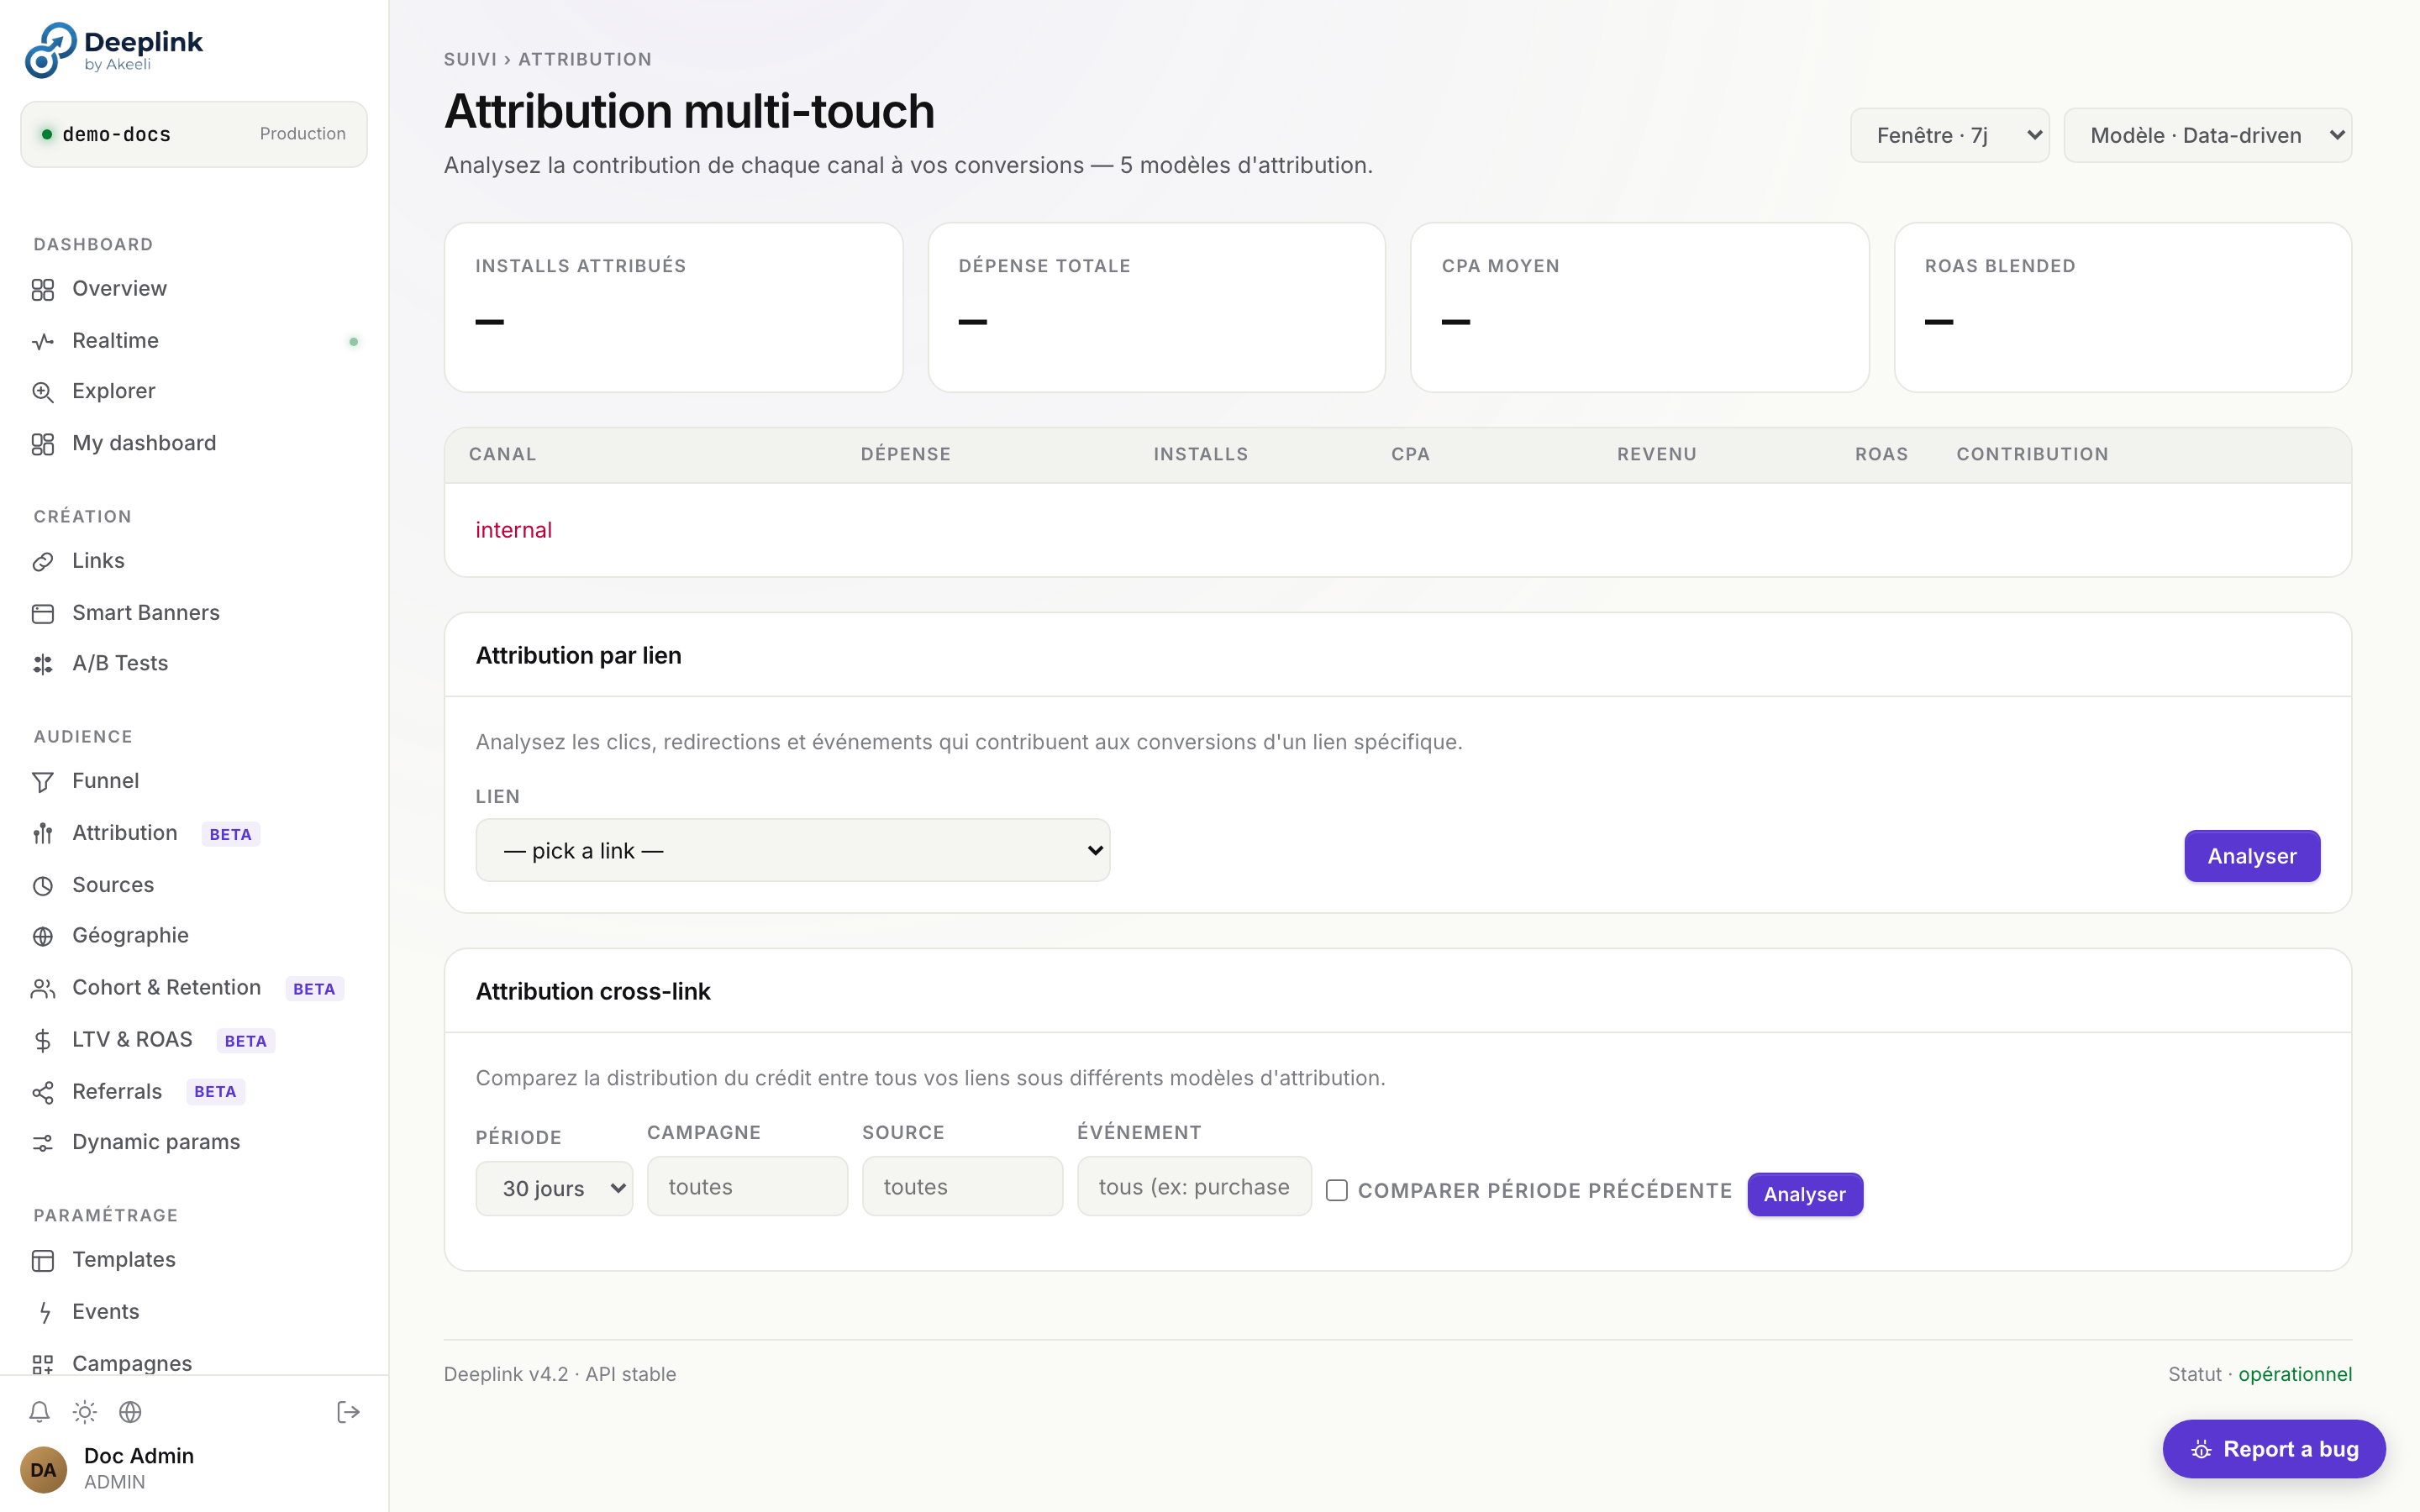This screenshot has width=2420, height=1512.
Task: Click the Attribution sidebar icon
Action: (43, 834)
